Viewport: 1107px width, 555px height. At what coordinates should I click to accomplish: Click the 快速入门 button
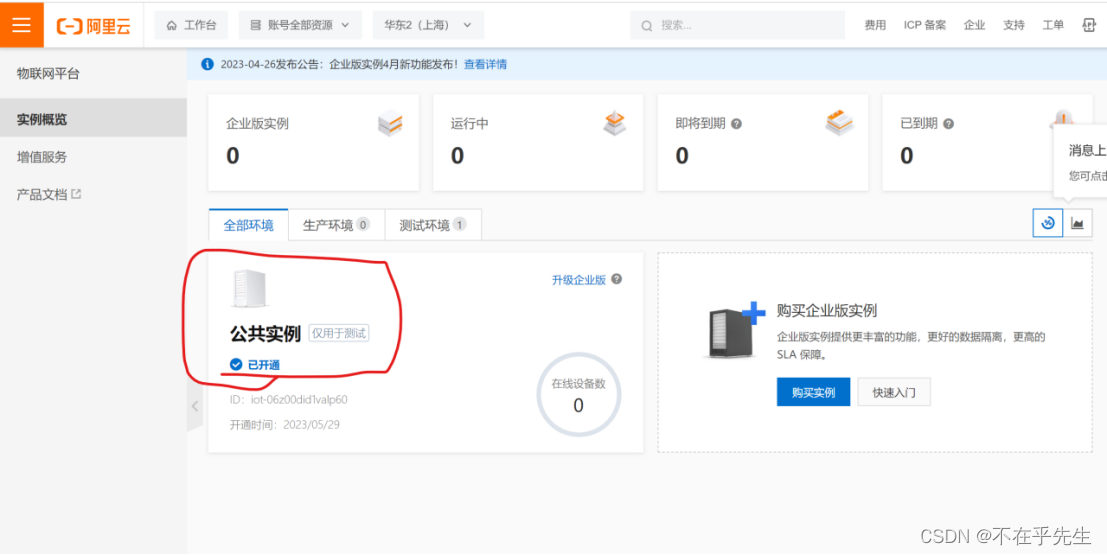point(894,392)
